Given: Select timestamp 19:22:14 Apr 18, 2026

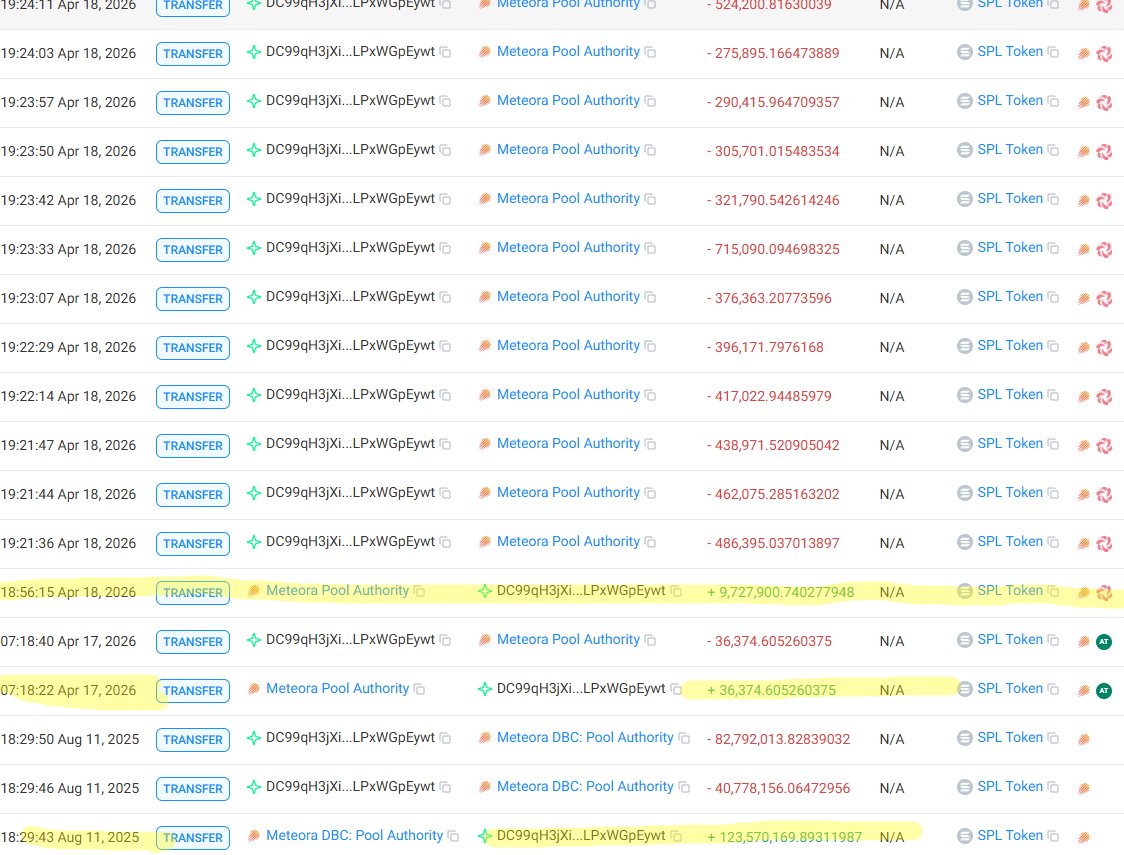Looking at the screenshot, I should 68,396.
